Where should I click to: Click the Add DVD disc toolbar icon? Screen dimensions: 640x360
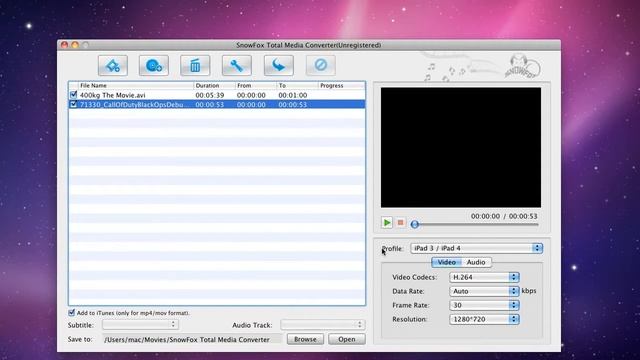[153, 65]
